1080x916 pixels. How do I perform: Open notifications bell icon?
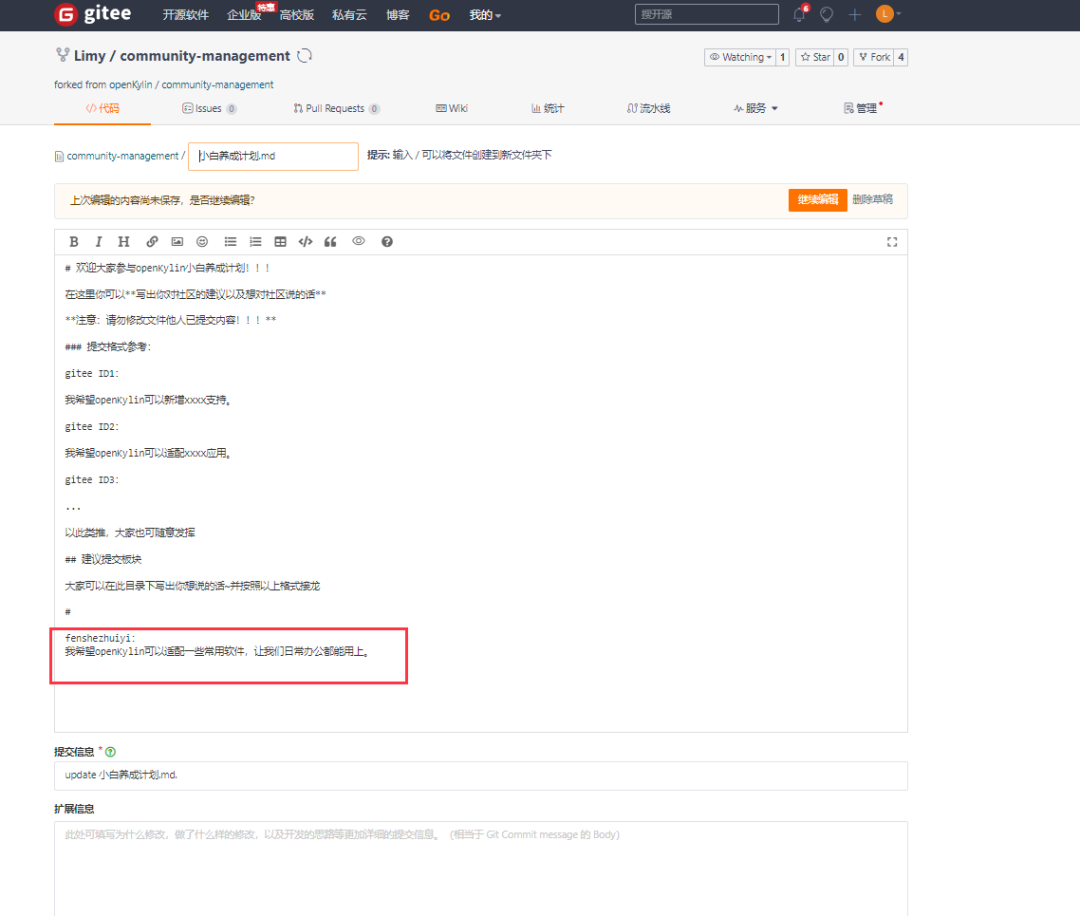pos(800,14)
